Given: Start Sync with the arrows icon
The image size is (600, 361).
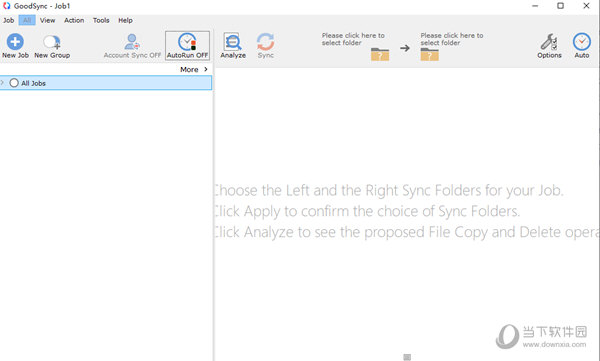Looking at the screenshot, I should [x=266, y=42].
